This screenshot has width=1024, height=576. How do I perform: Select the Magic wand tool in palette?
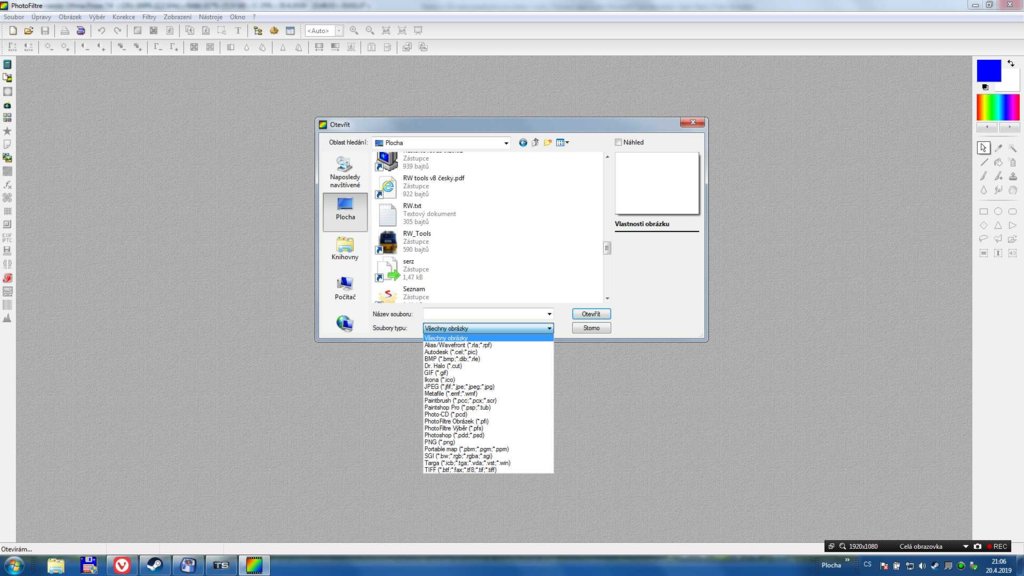[1013, 148]
